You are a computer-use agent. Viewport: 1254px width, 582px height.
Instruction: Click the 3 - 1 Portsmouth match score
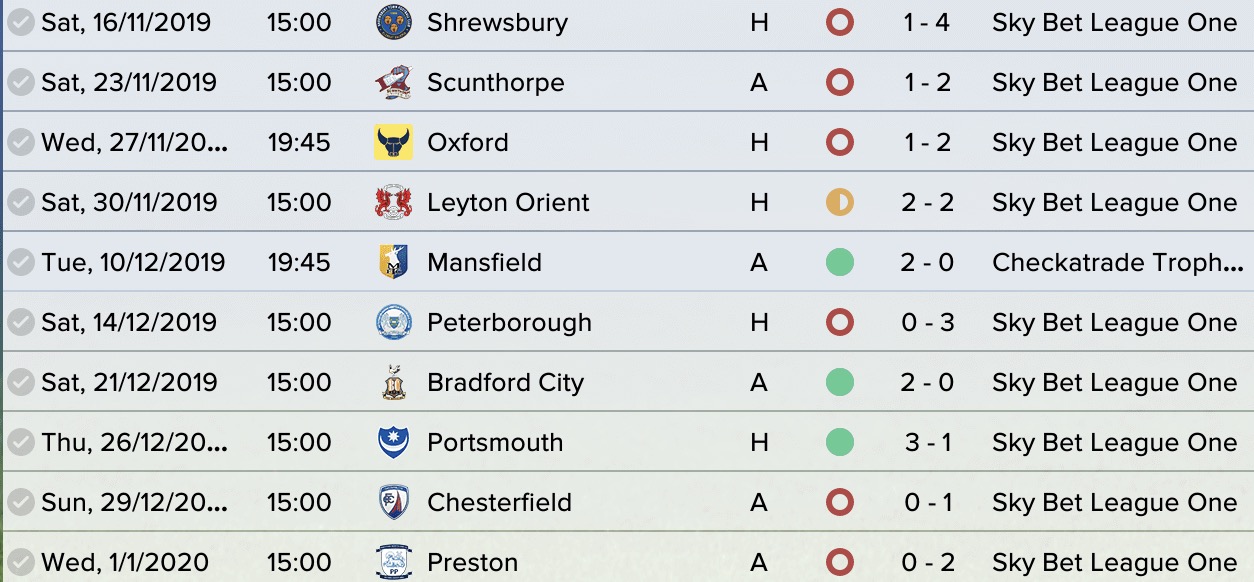927,442
